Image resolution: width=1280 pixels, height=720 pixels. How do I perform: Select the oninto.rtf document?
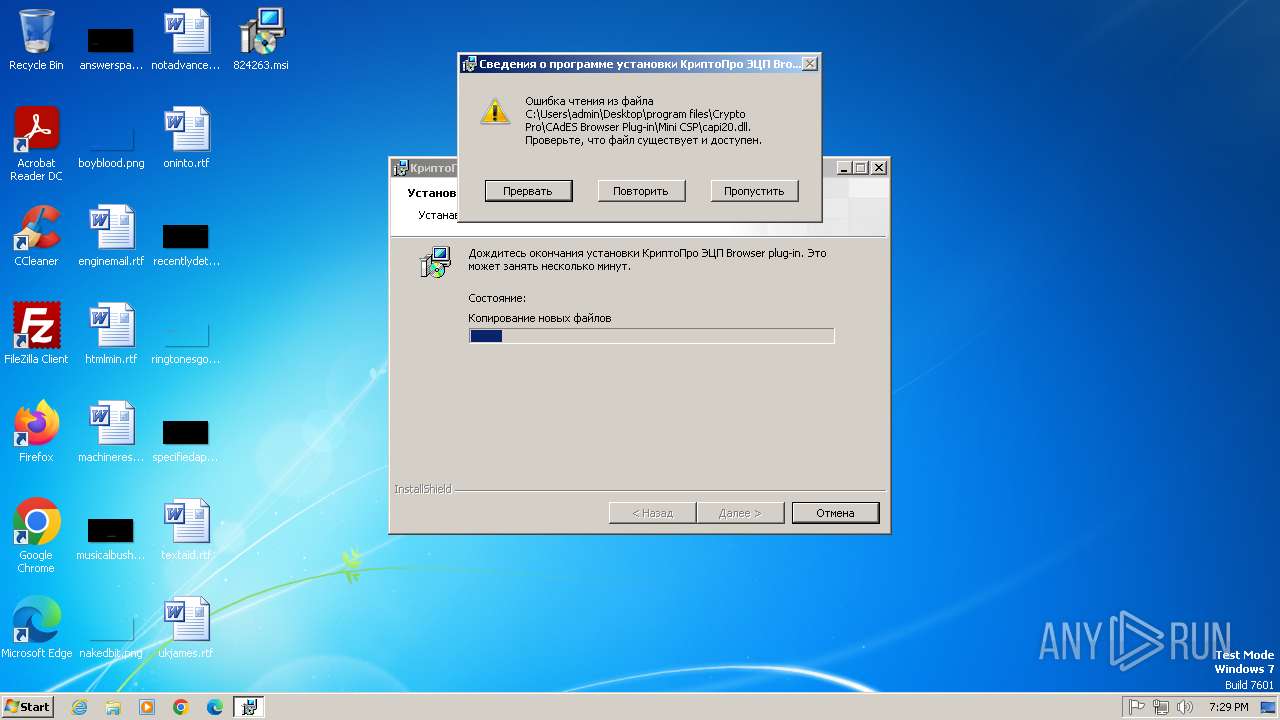click(x=186, y=138)
